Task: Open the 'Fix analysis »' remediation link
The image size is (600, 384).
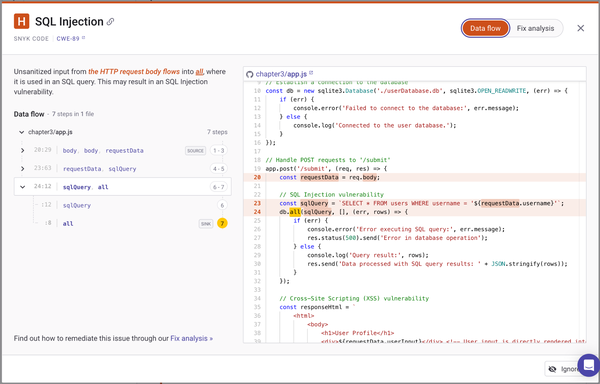Action: 192,338
